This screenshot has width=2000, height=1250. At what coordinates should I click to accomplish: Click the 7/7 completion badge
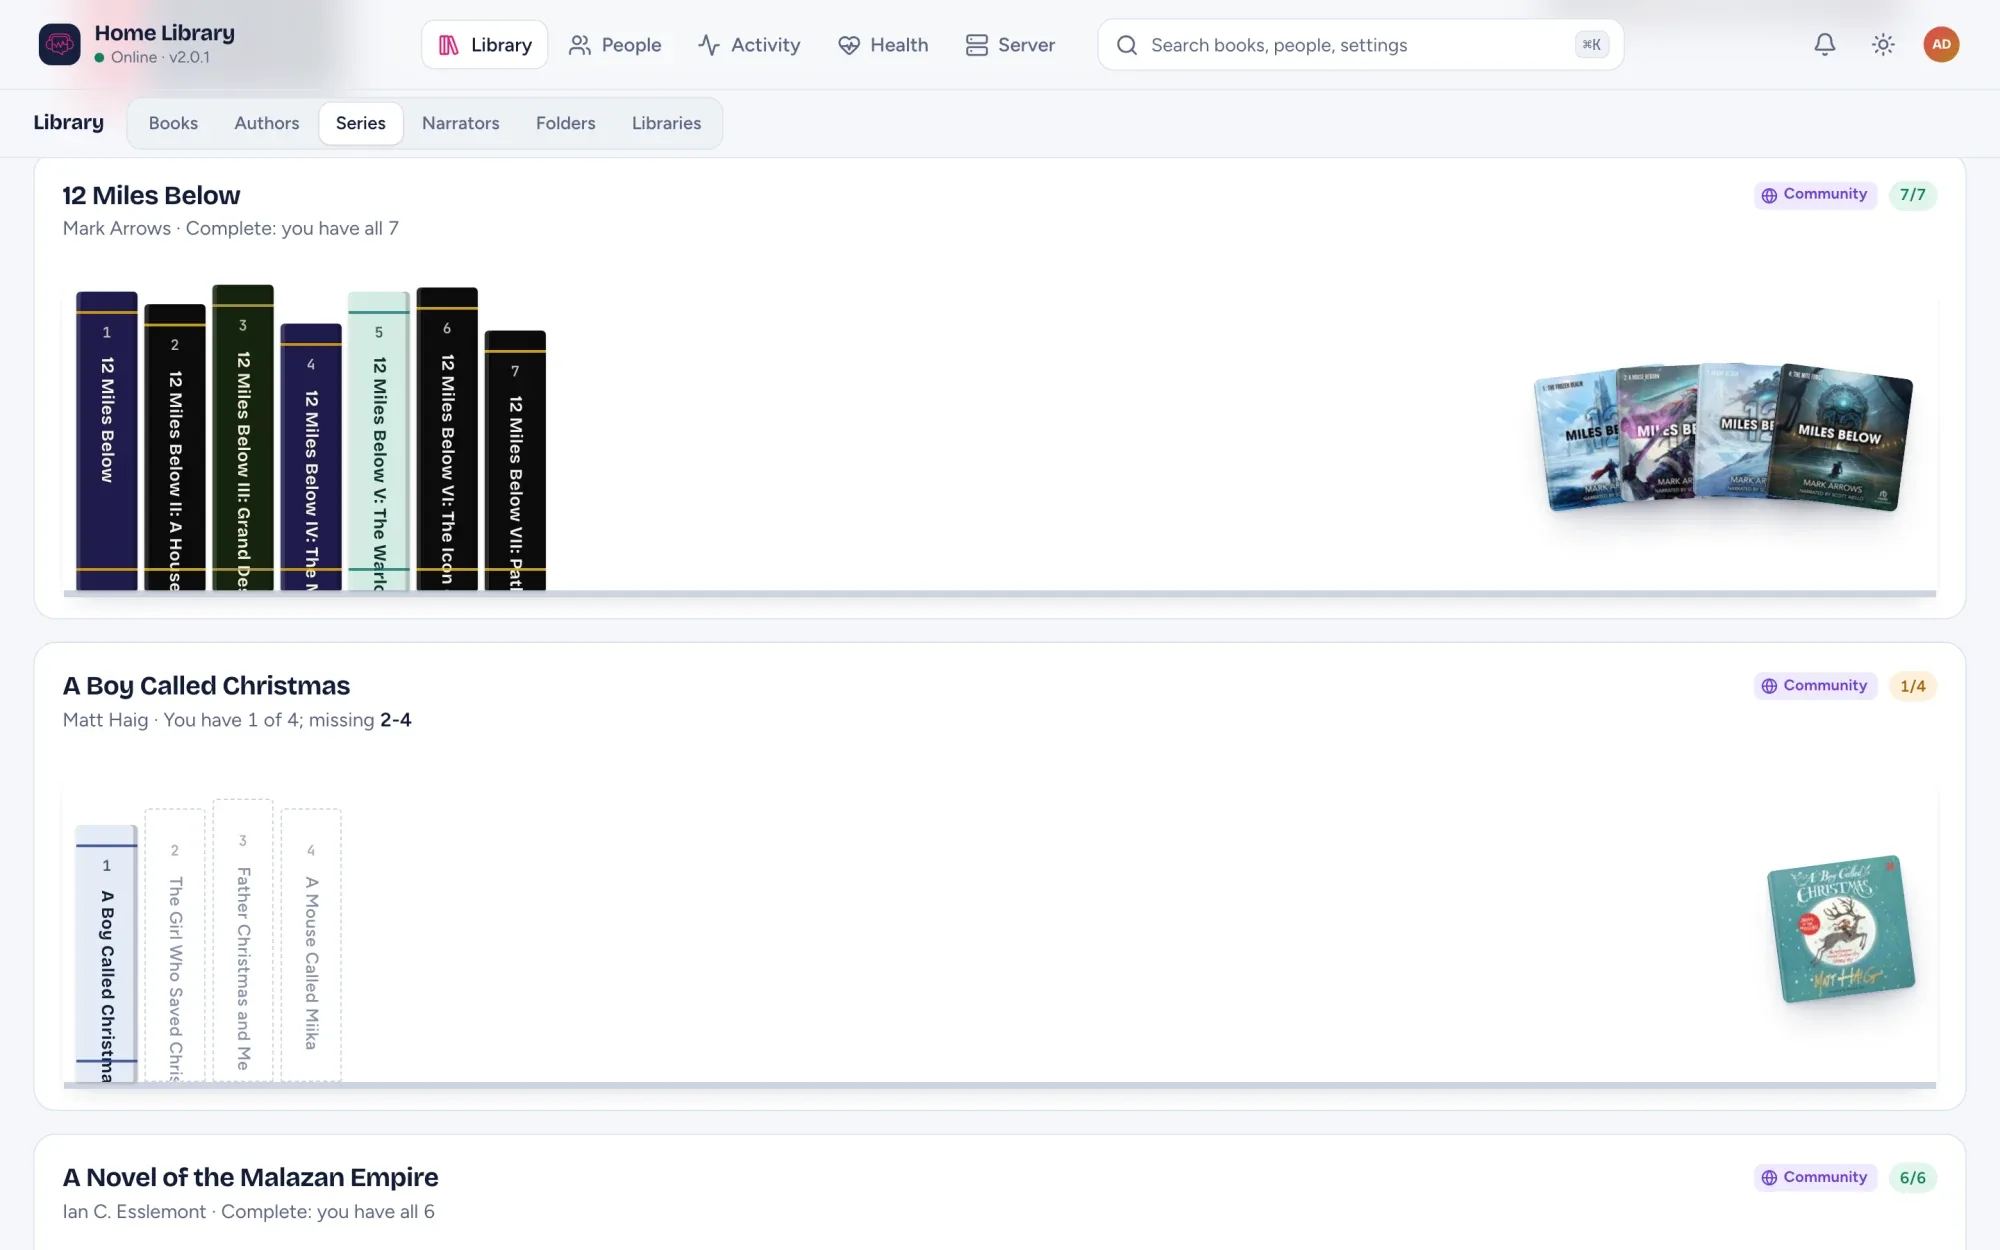tap(1913, 195)
